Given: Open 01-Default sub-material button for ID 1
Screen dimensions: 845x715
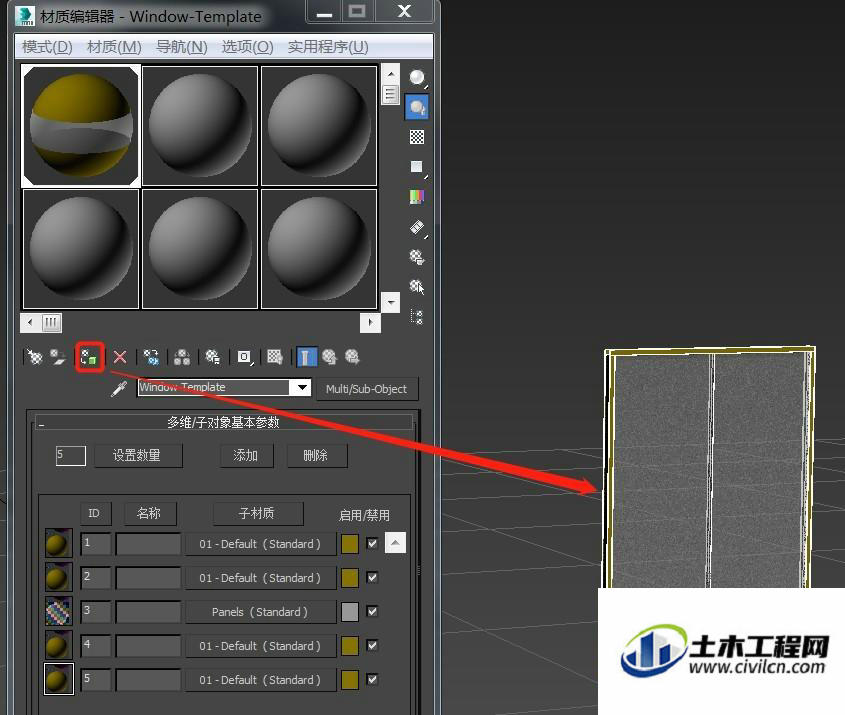Looking at the screenshot, I should (x=260, y=544).
